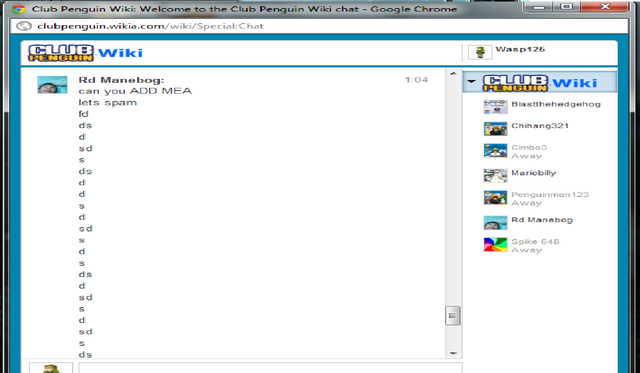Click the Rd Manebog name in chat message

(121, 80)
